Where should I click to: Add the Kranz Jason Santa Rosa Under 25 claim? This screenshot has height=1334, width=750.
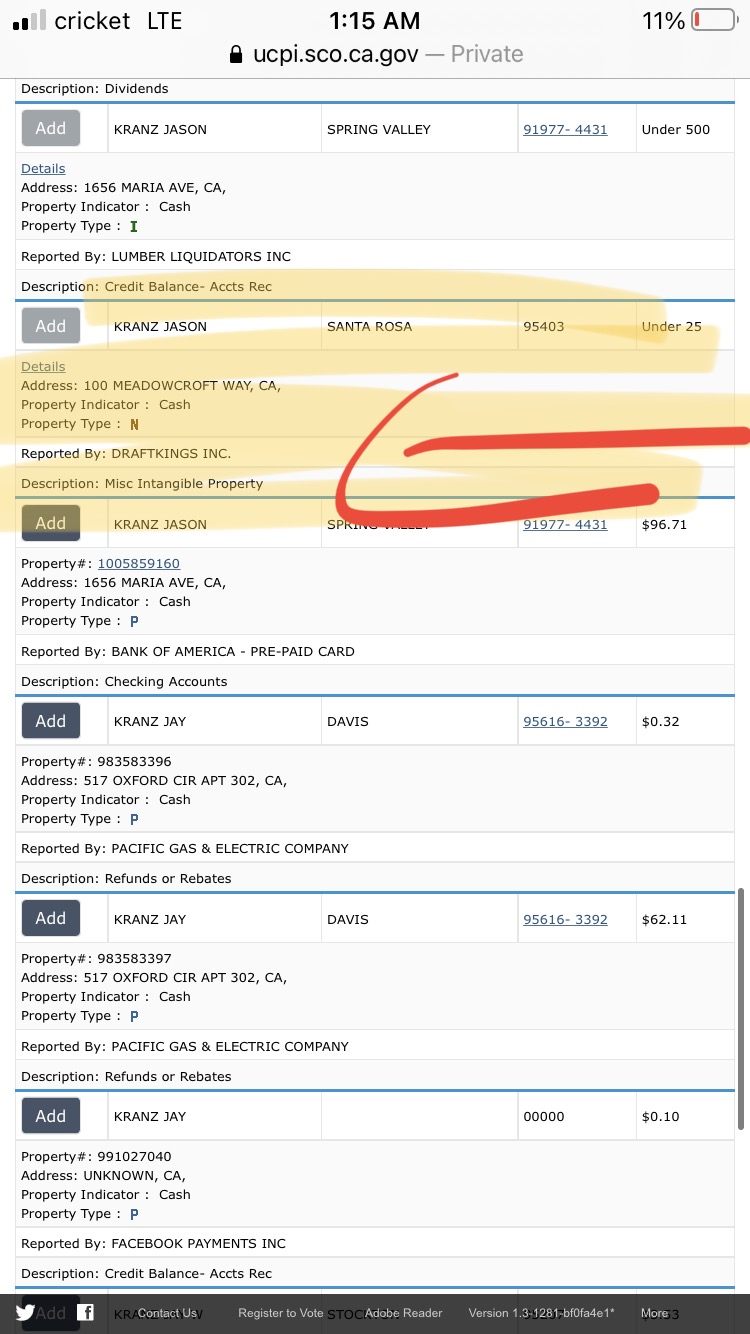point(51,326)
